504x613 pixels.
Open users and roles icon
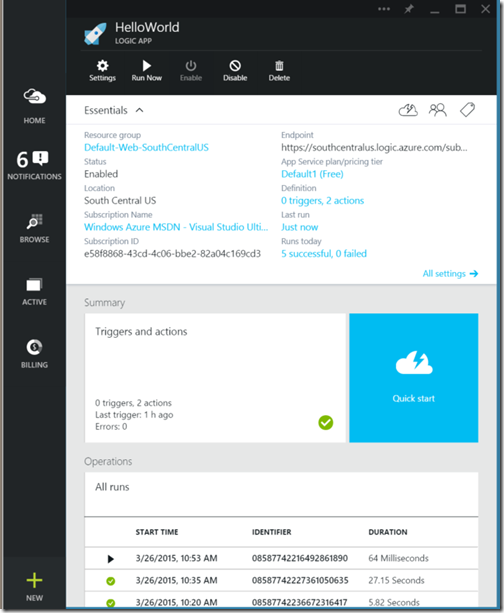(438, 110)
